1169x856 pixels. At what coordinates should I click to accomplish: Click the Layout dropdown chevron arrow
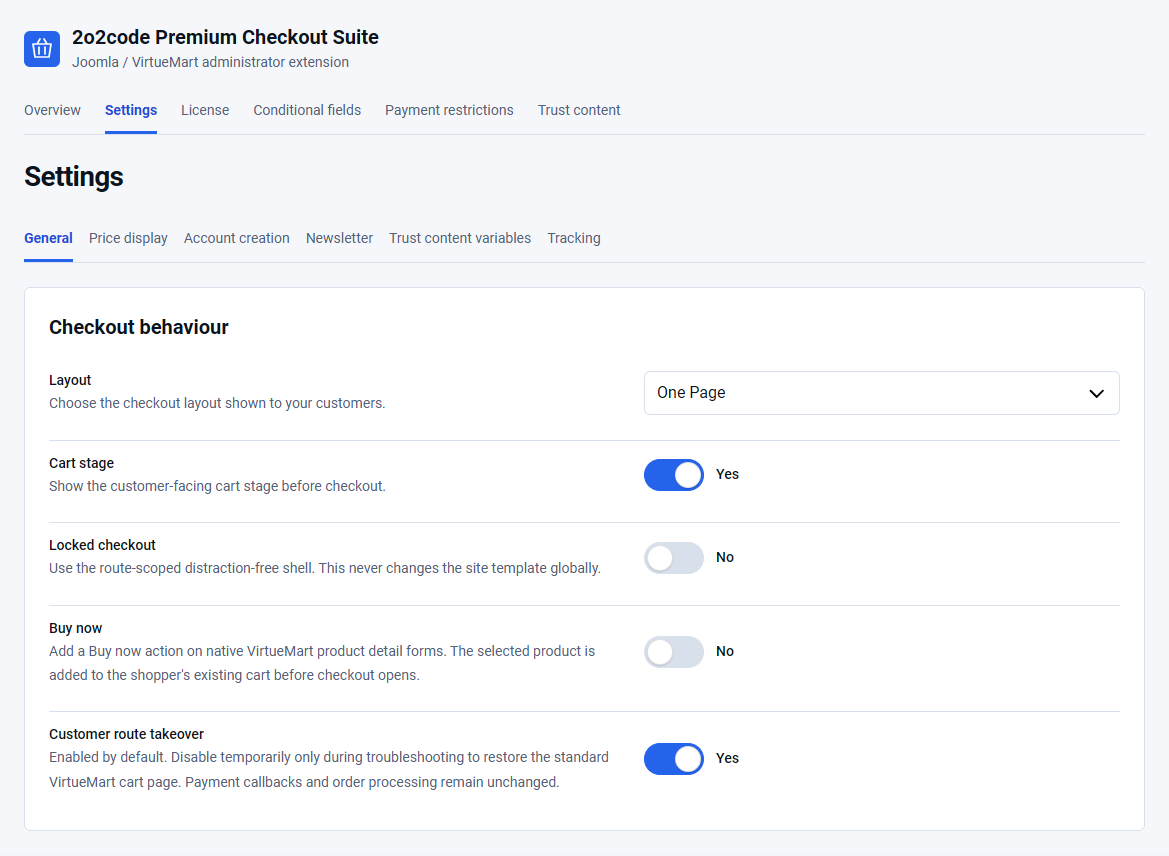pos(1096,394)
